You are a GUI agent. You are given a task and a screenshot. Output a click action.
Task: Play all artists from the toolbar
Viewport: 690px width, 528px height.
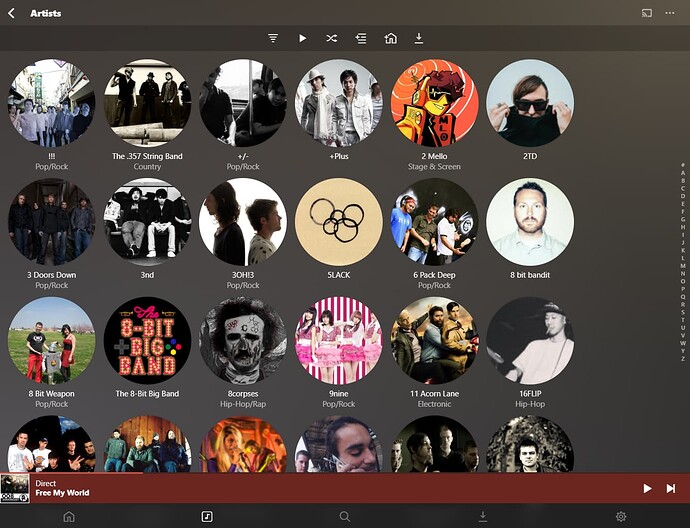302,38
